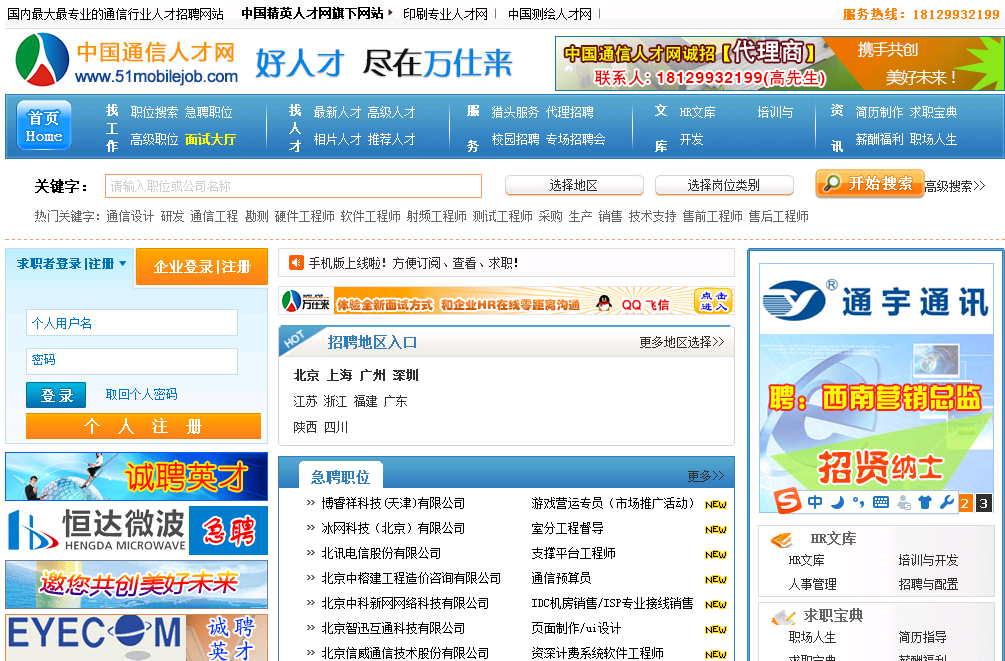Open 简历制作 menu item
The height and width of the screenshot is (661, 1005).
pyautogui.click(x=879, y=112)
